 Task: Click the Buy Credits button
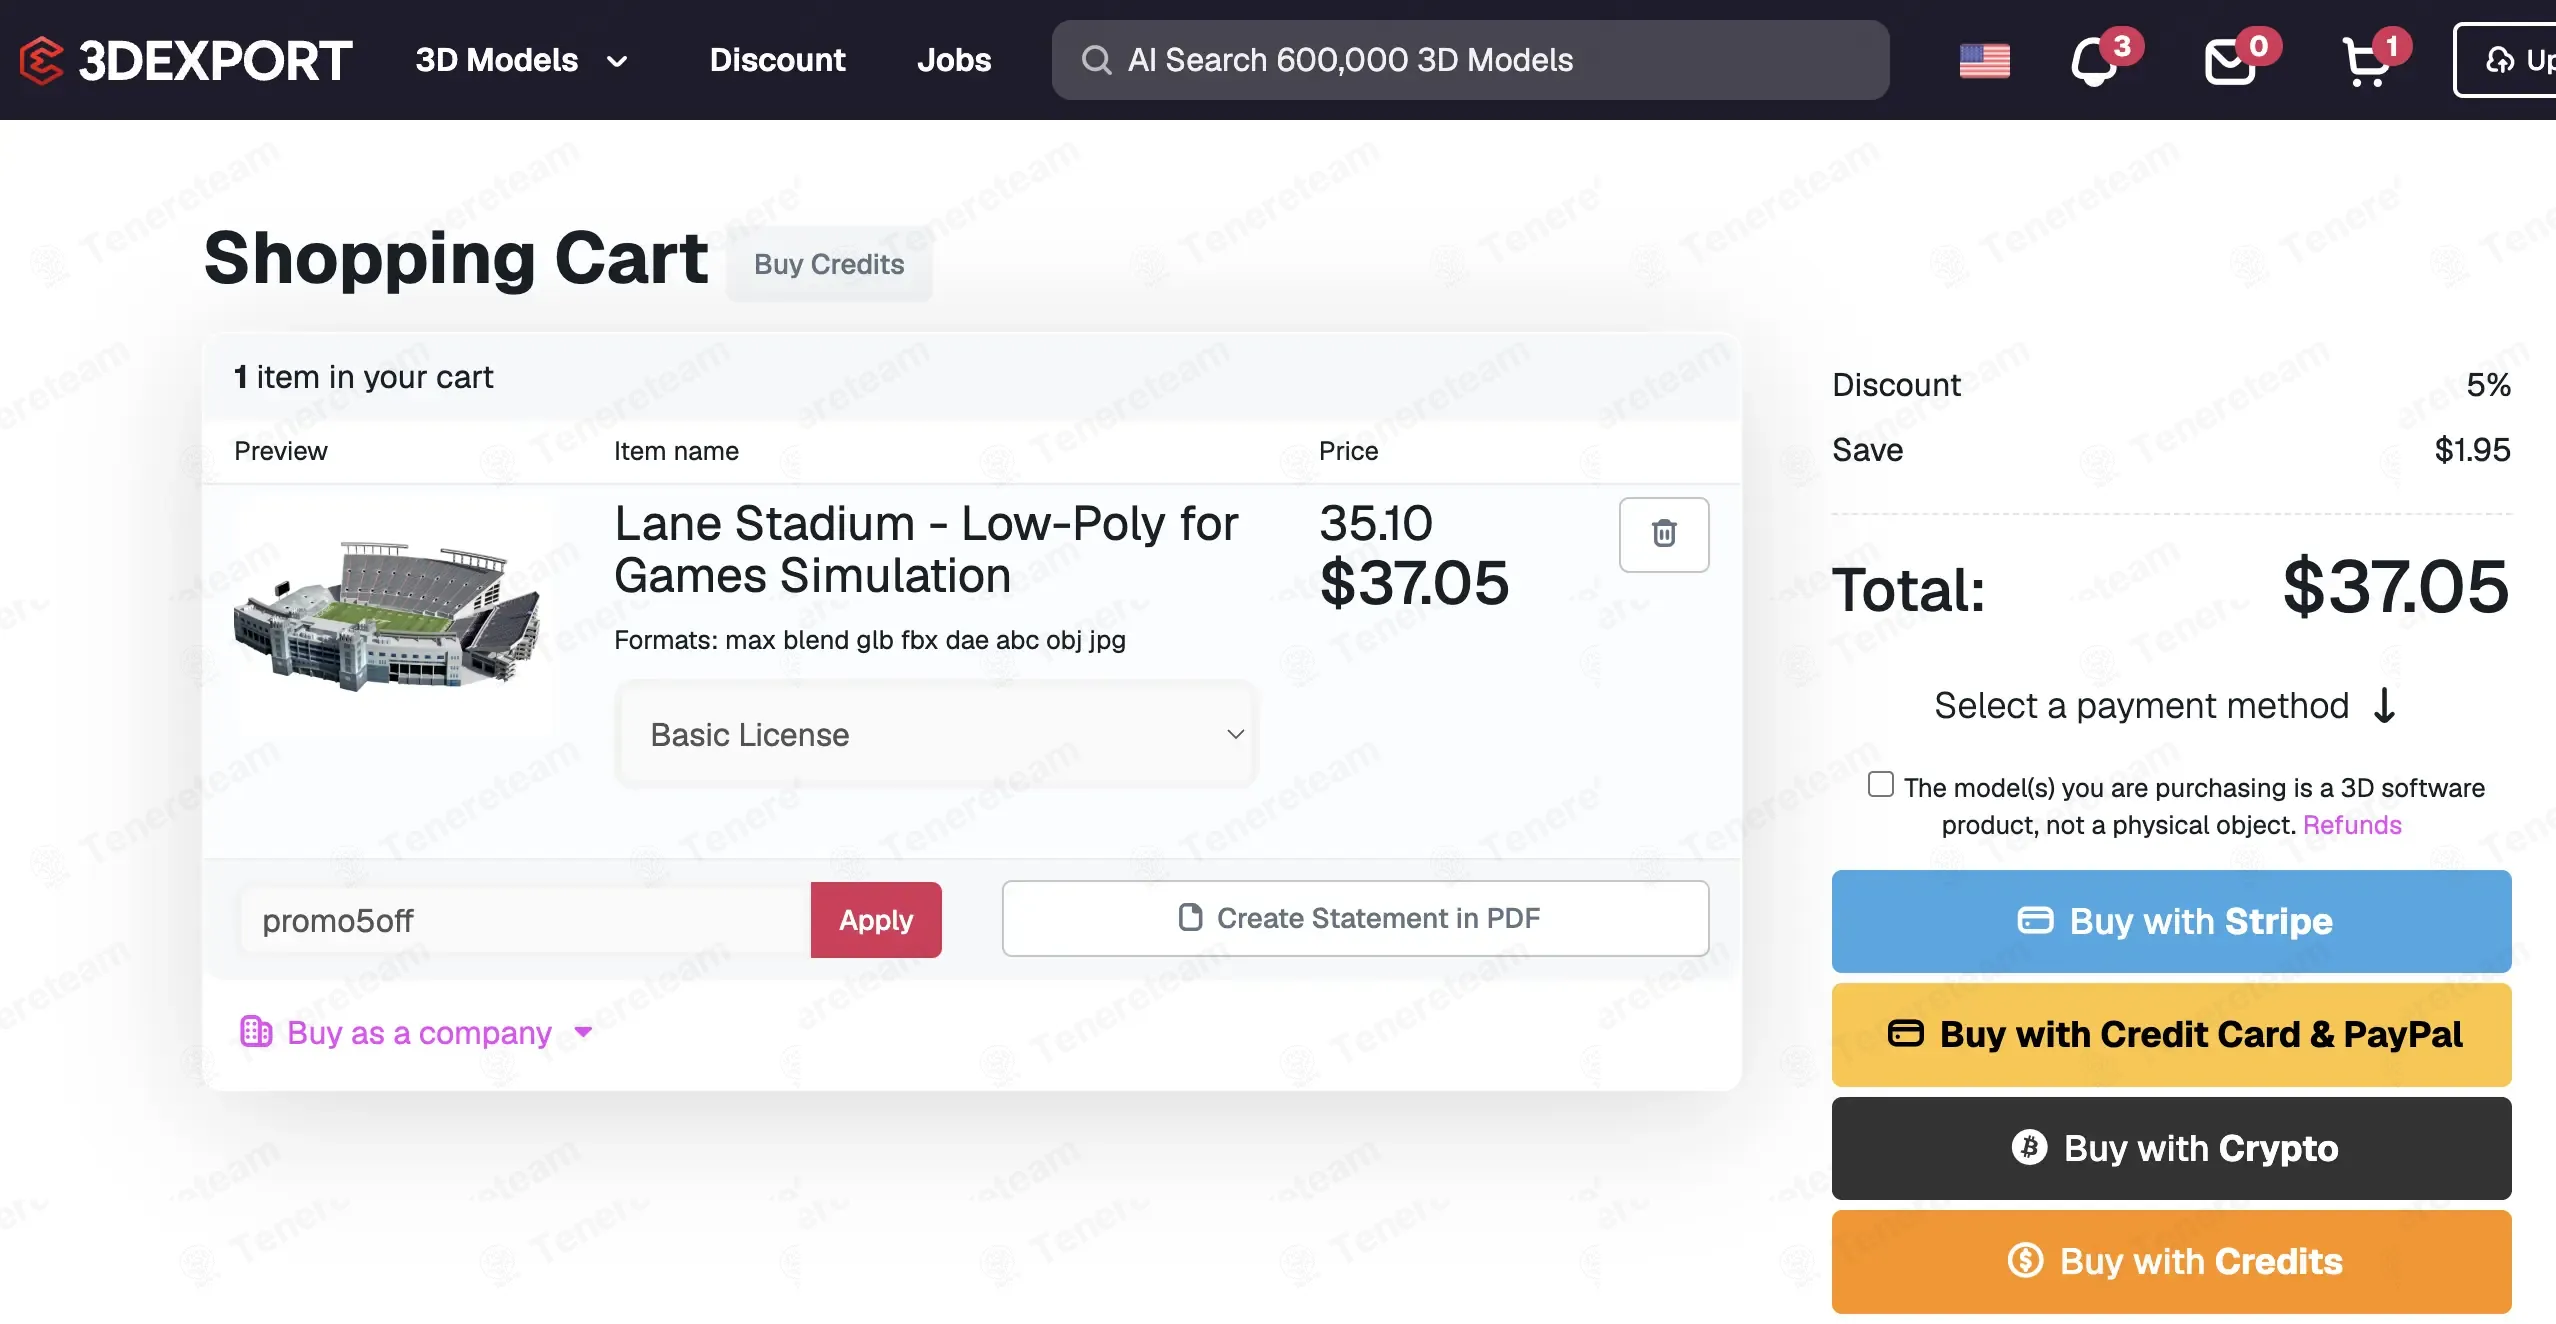[829, 264]
